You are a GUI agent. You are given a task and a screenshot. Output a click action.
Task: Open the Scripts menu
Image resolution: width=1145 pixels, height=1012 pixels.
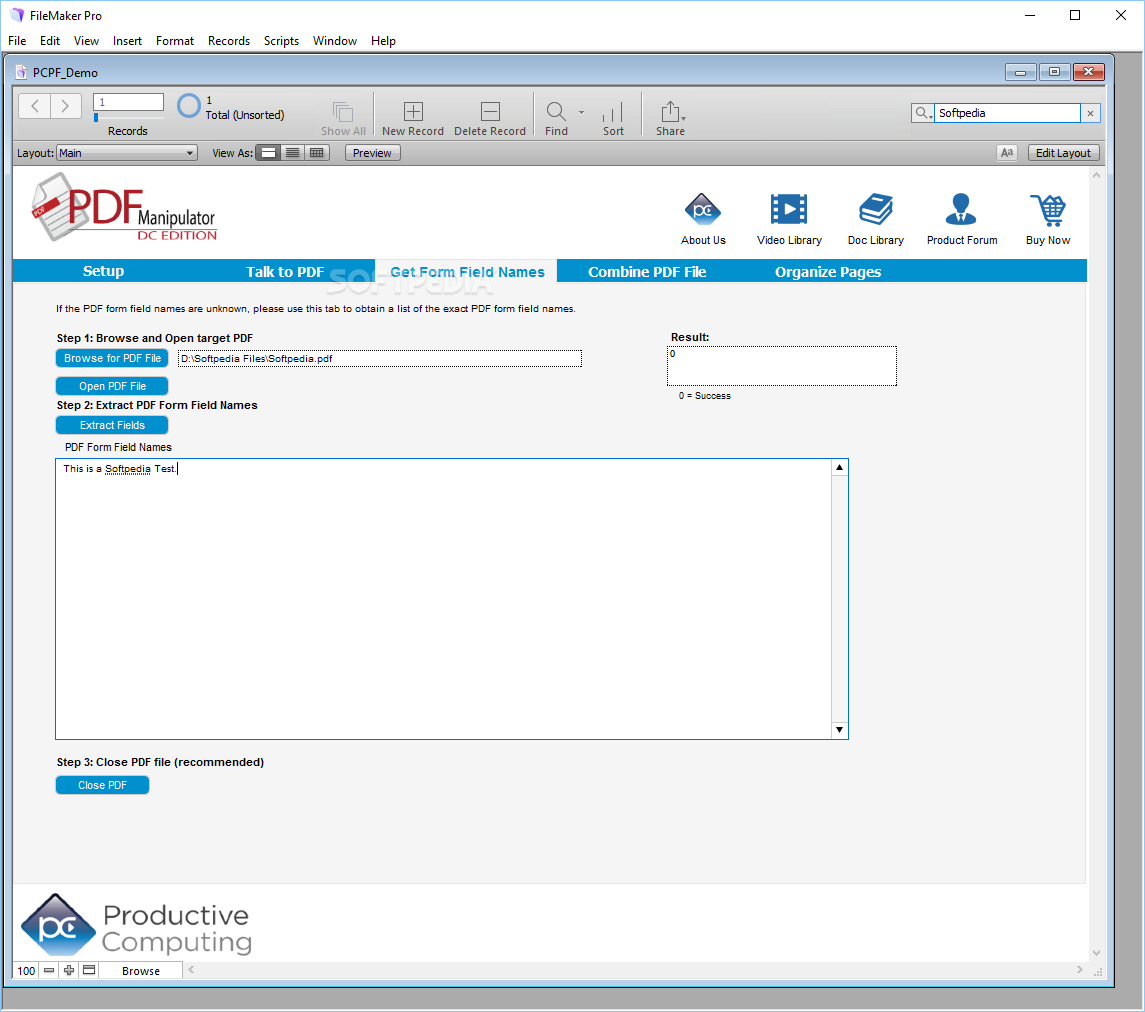click(281, 41)
